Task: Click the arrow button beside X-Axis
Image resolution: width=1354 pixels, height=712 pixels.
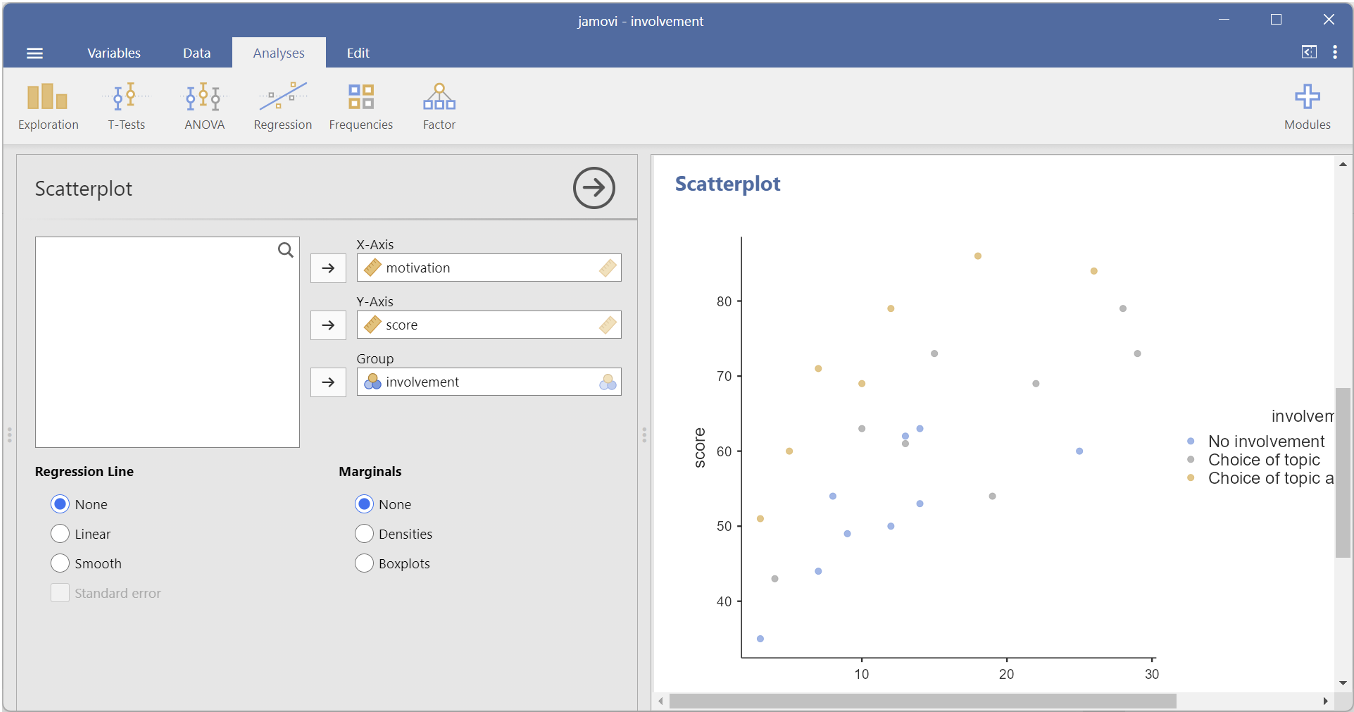Action: (328, 268)
